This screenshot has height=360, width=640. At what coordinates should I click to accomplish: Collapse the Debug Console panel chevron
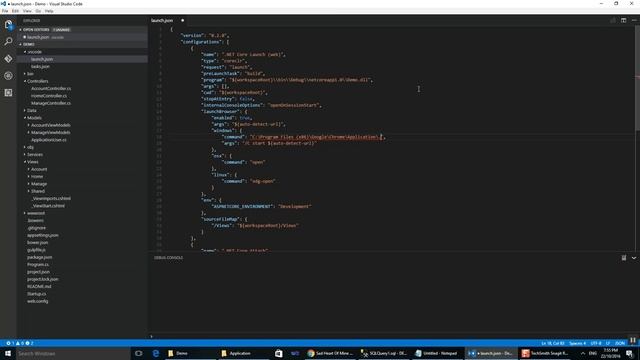click(634, 258)
